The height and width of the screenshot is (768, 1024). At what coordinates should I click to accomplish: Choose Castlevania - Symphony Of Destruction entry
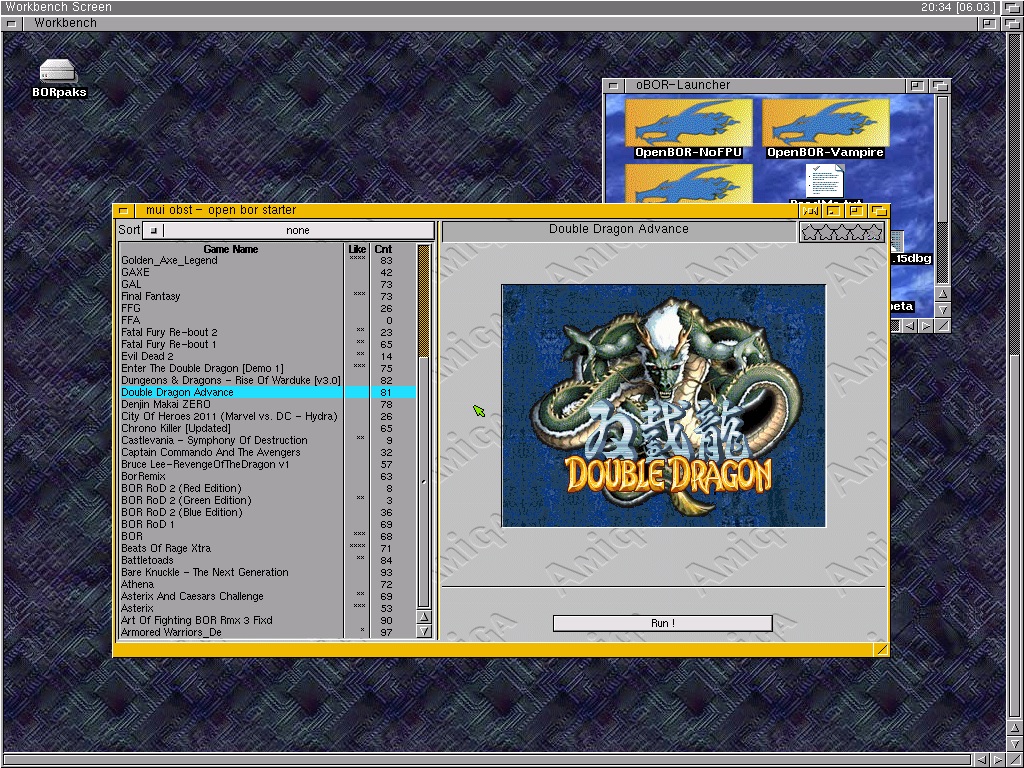click(x=214, y=440)
